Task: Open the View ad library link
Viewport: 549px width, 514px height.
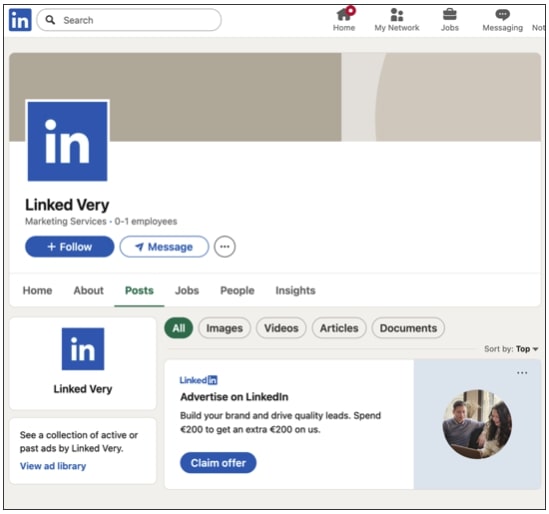Action: coord(53,466)
